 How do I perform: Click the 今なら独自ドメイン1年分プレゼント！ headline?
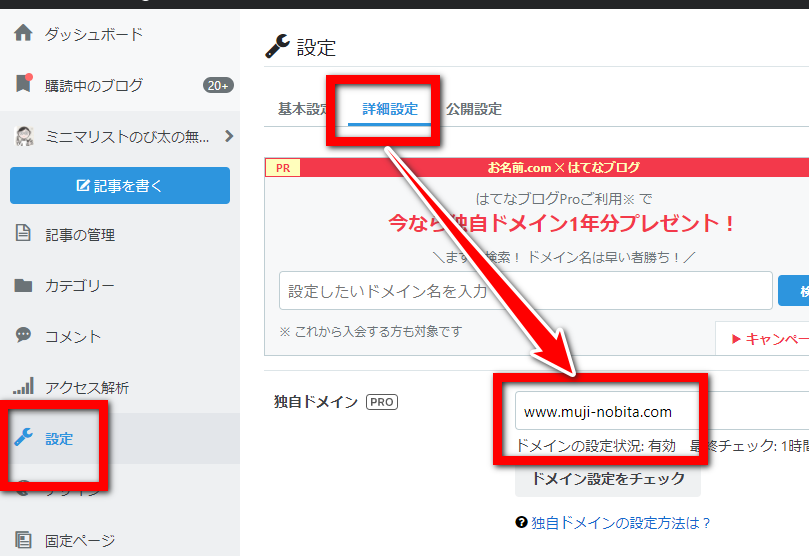[x=562, y=223]
